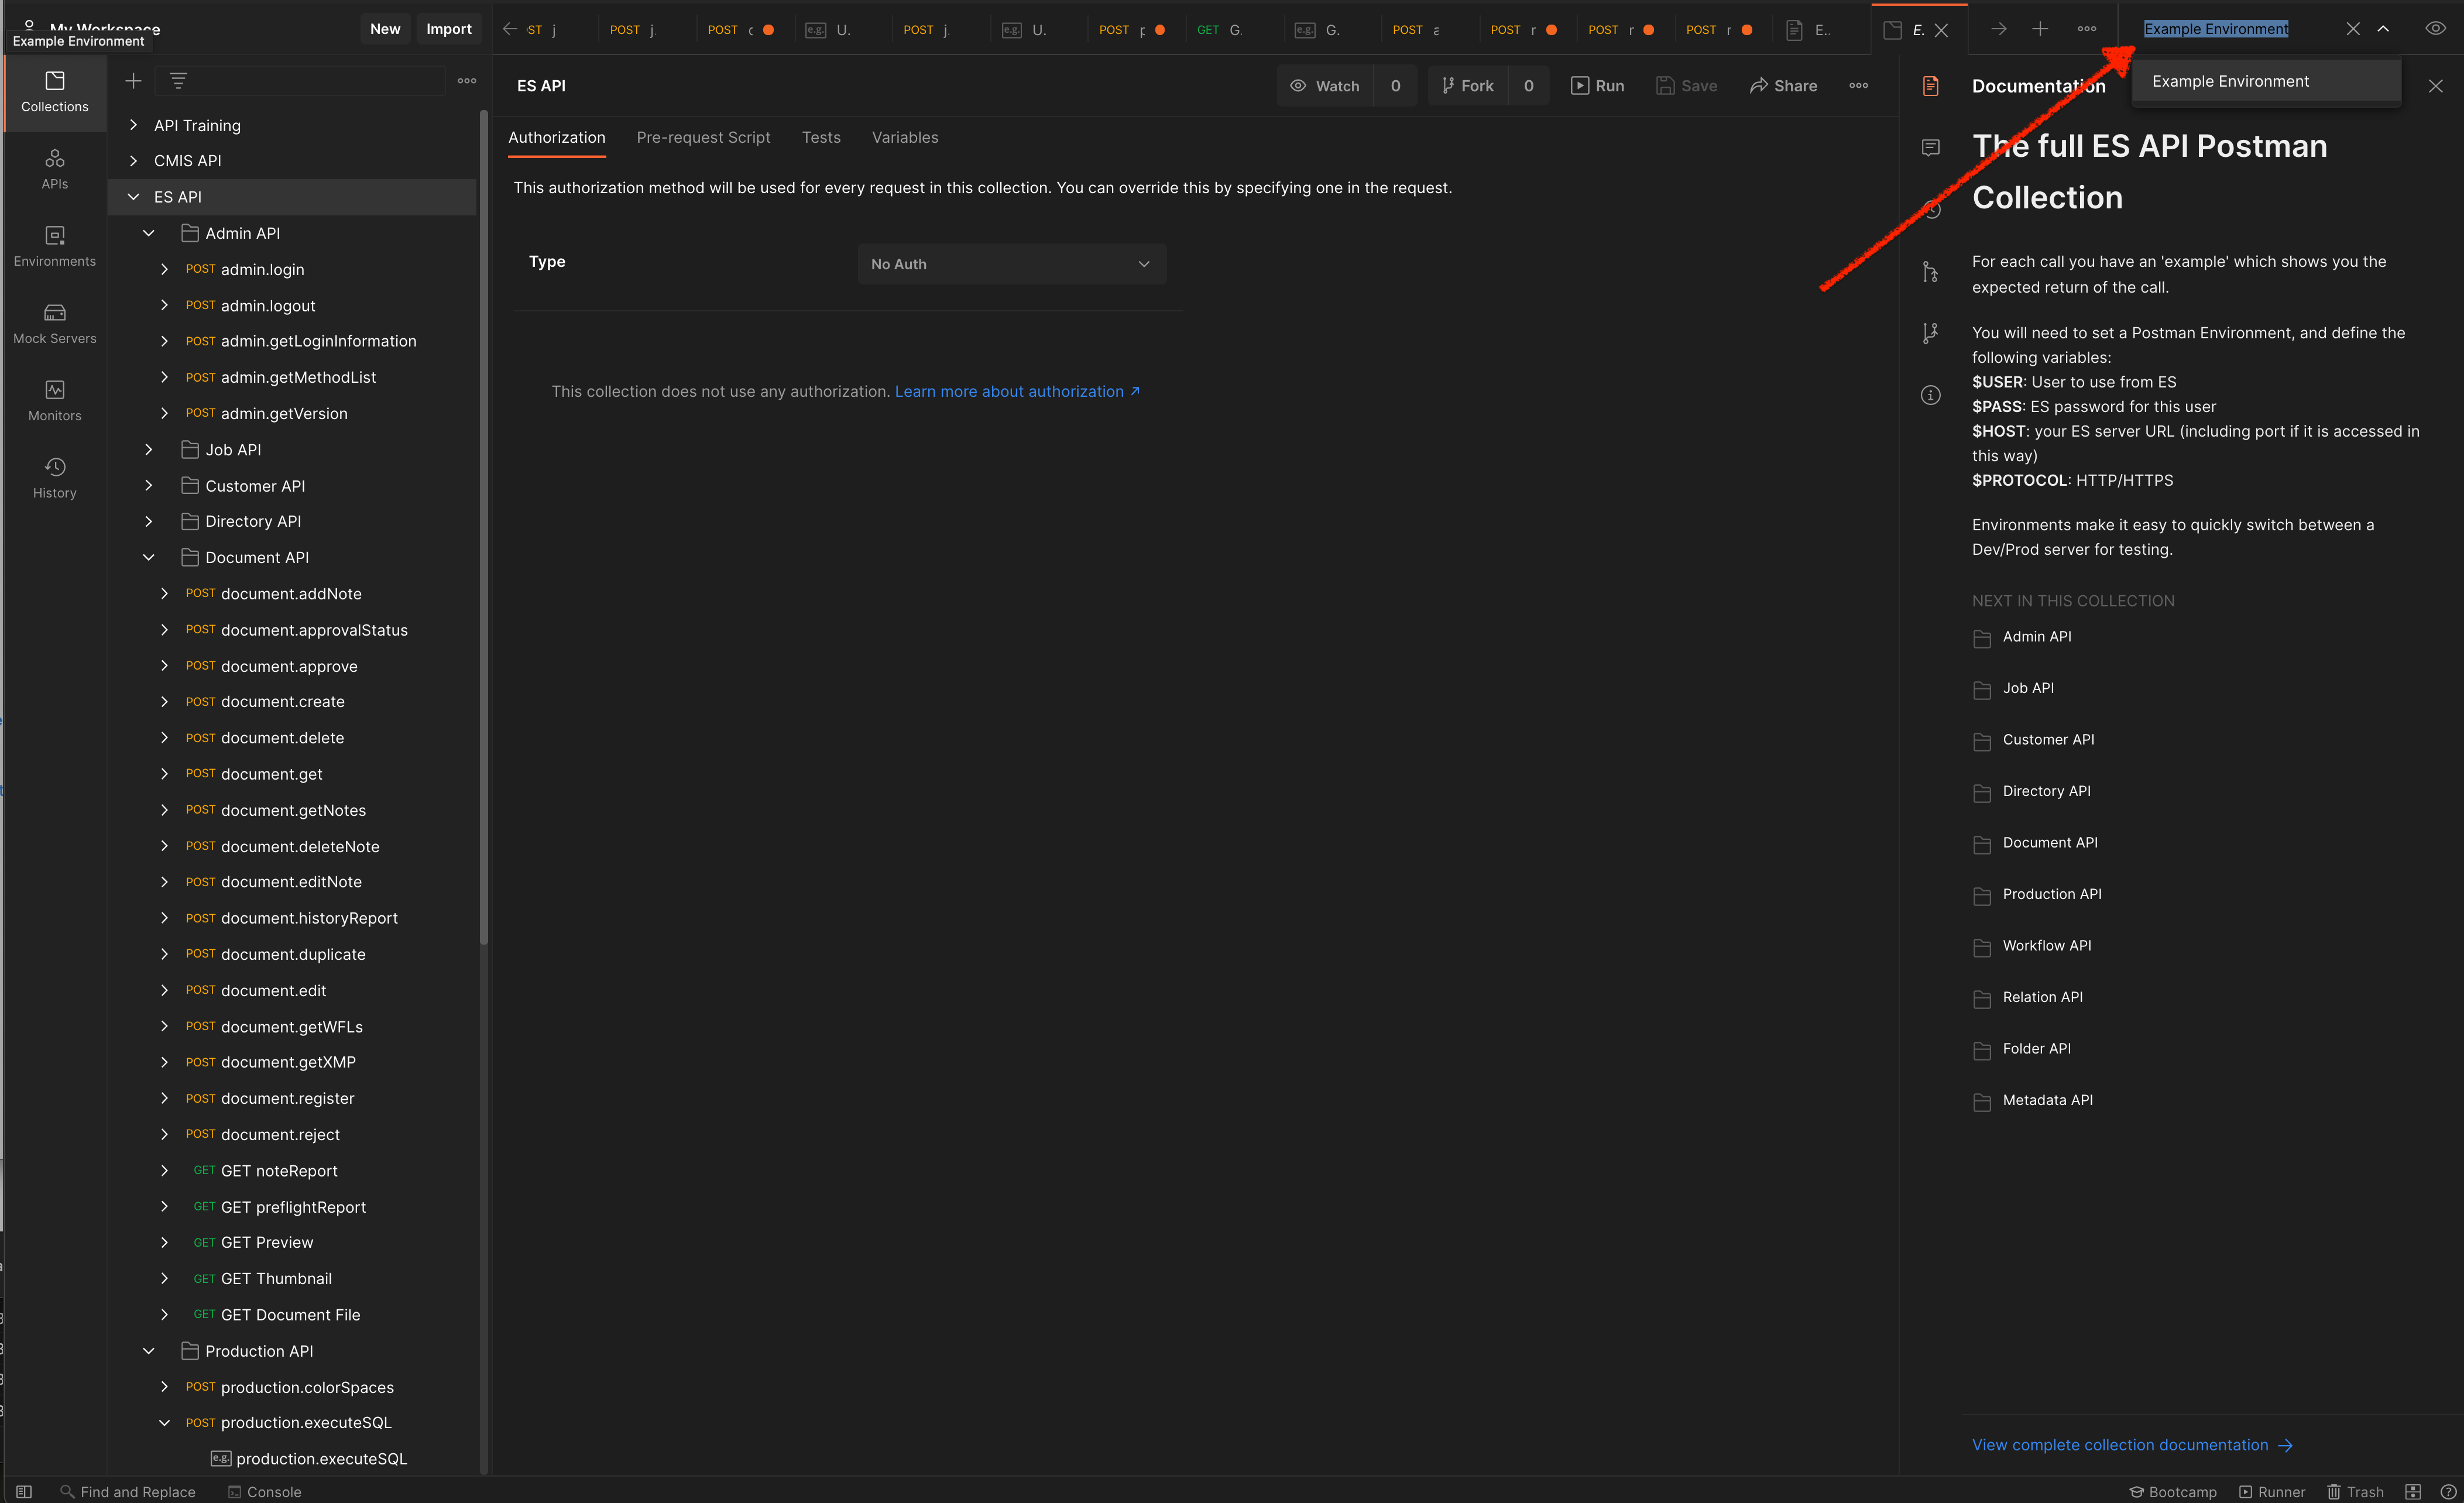Collapse the Admin API folder

[x=148, y=233]
